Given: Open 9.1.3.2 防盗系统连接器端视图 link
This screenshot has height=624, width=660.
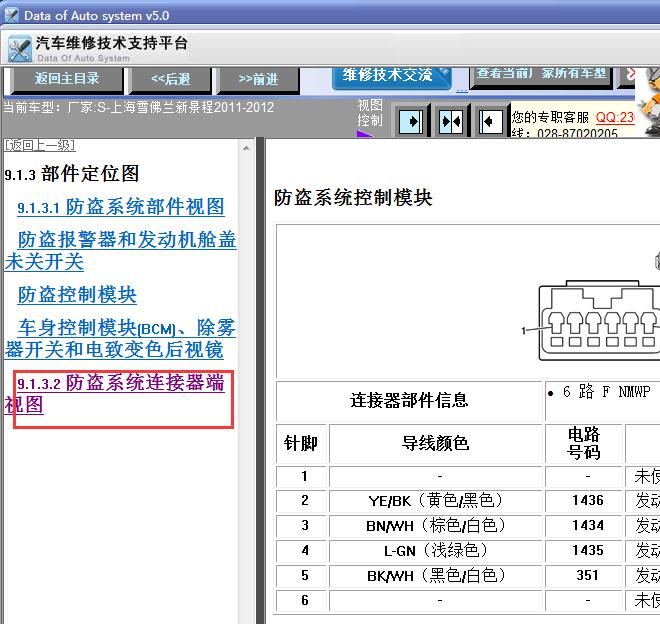Looking at the screenshot, I should click(x=114, y=394).
